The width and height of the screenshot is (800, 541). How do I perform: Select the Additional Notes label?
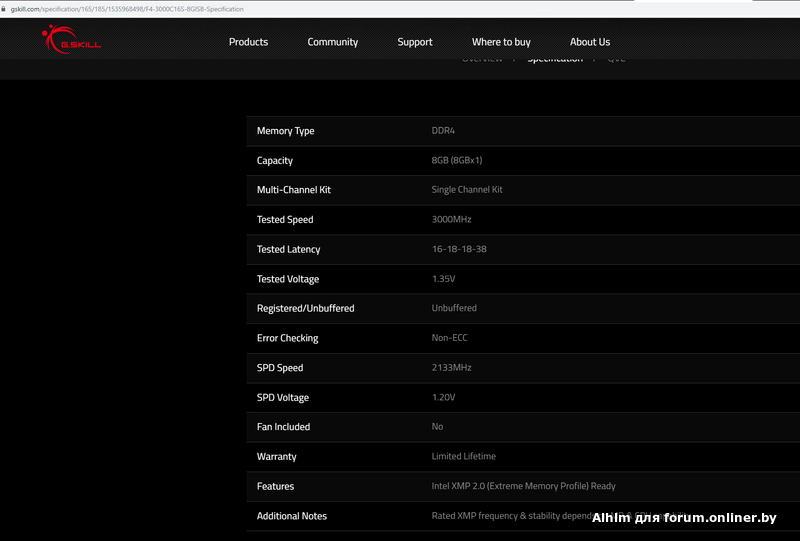[291, 516]
